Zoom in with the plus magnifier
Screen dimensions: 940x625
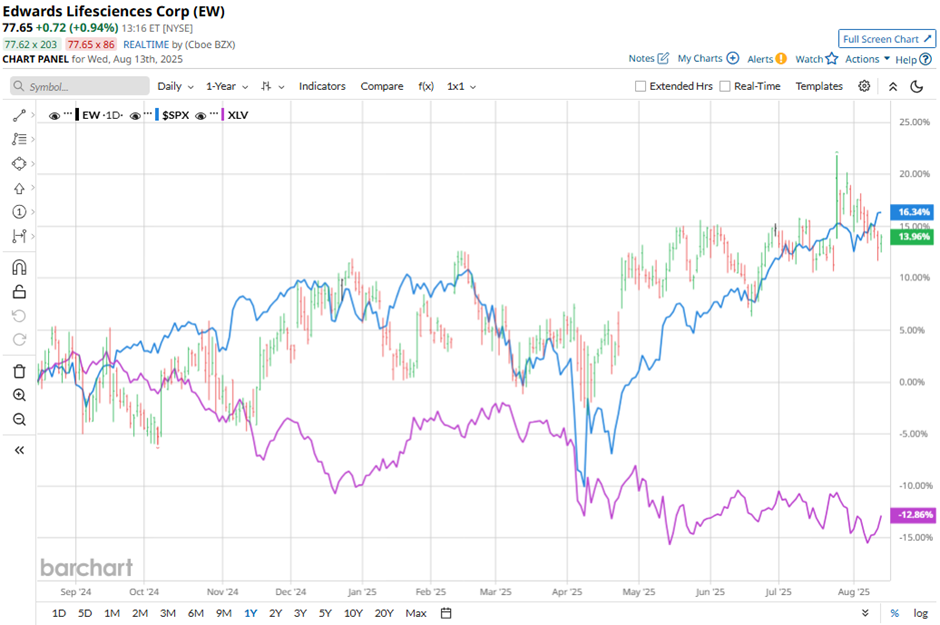pyautogui.click(x=19, y=395)
